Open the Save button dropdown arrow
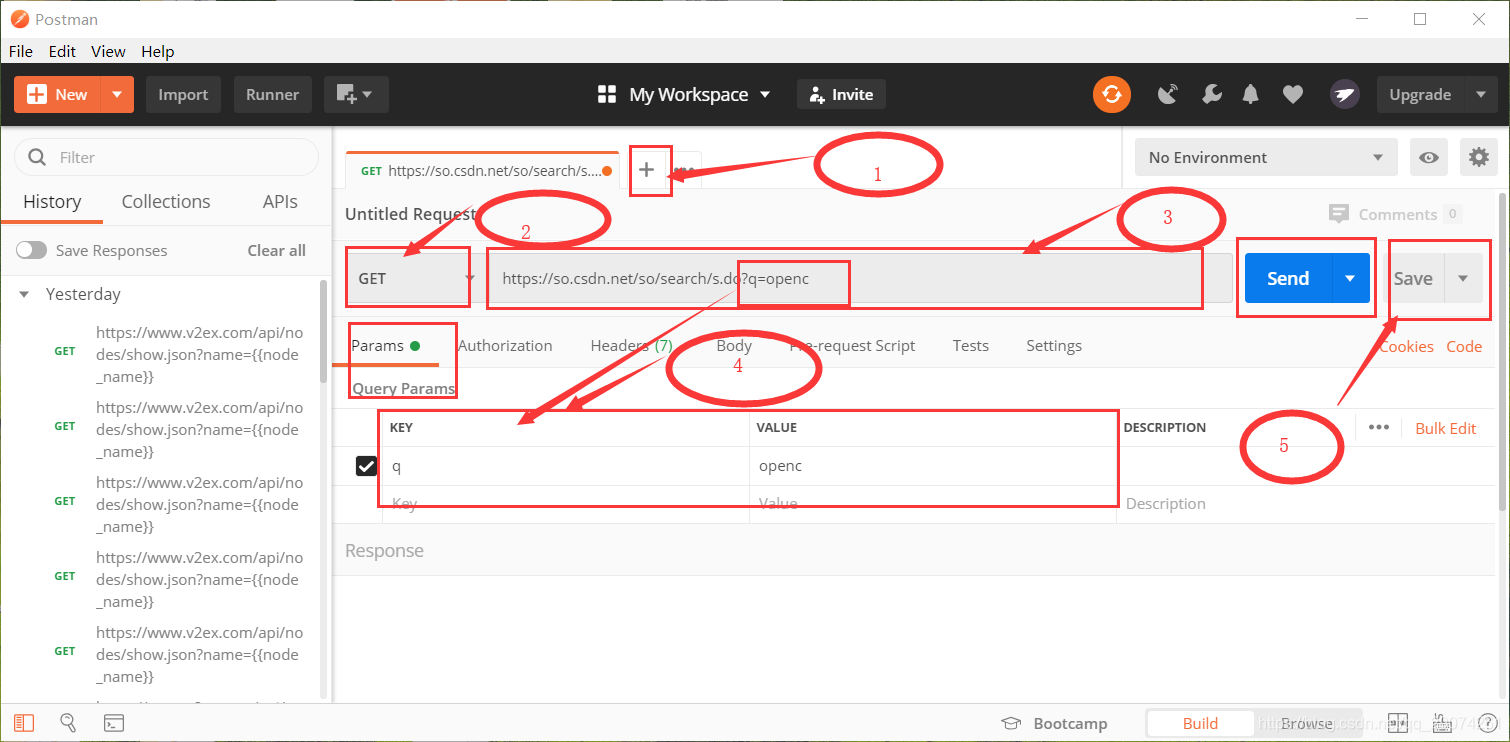 [1464, 279]
